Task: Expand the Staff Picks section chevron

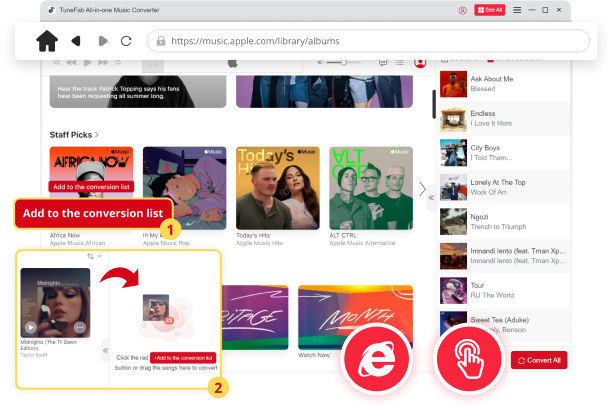Action: (97, 134)
